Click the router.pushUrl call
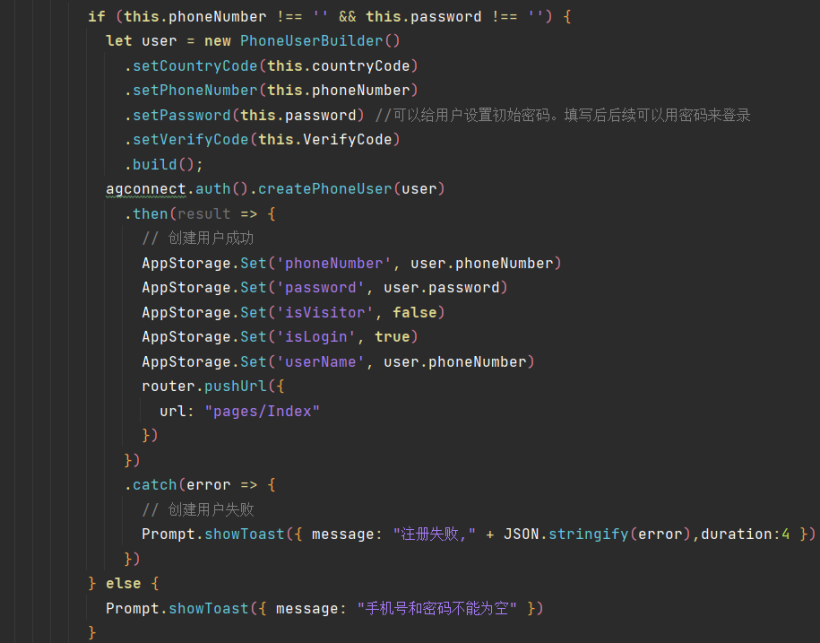Screen dimensions: 820x643 204,386
